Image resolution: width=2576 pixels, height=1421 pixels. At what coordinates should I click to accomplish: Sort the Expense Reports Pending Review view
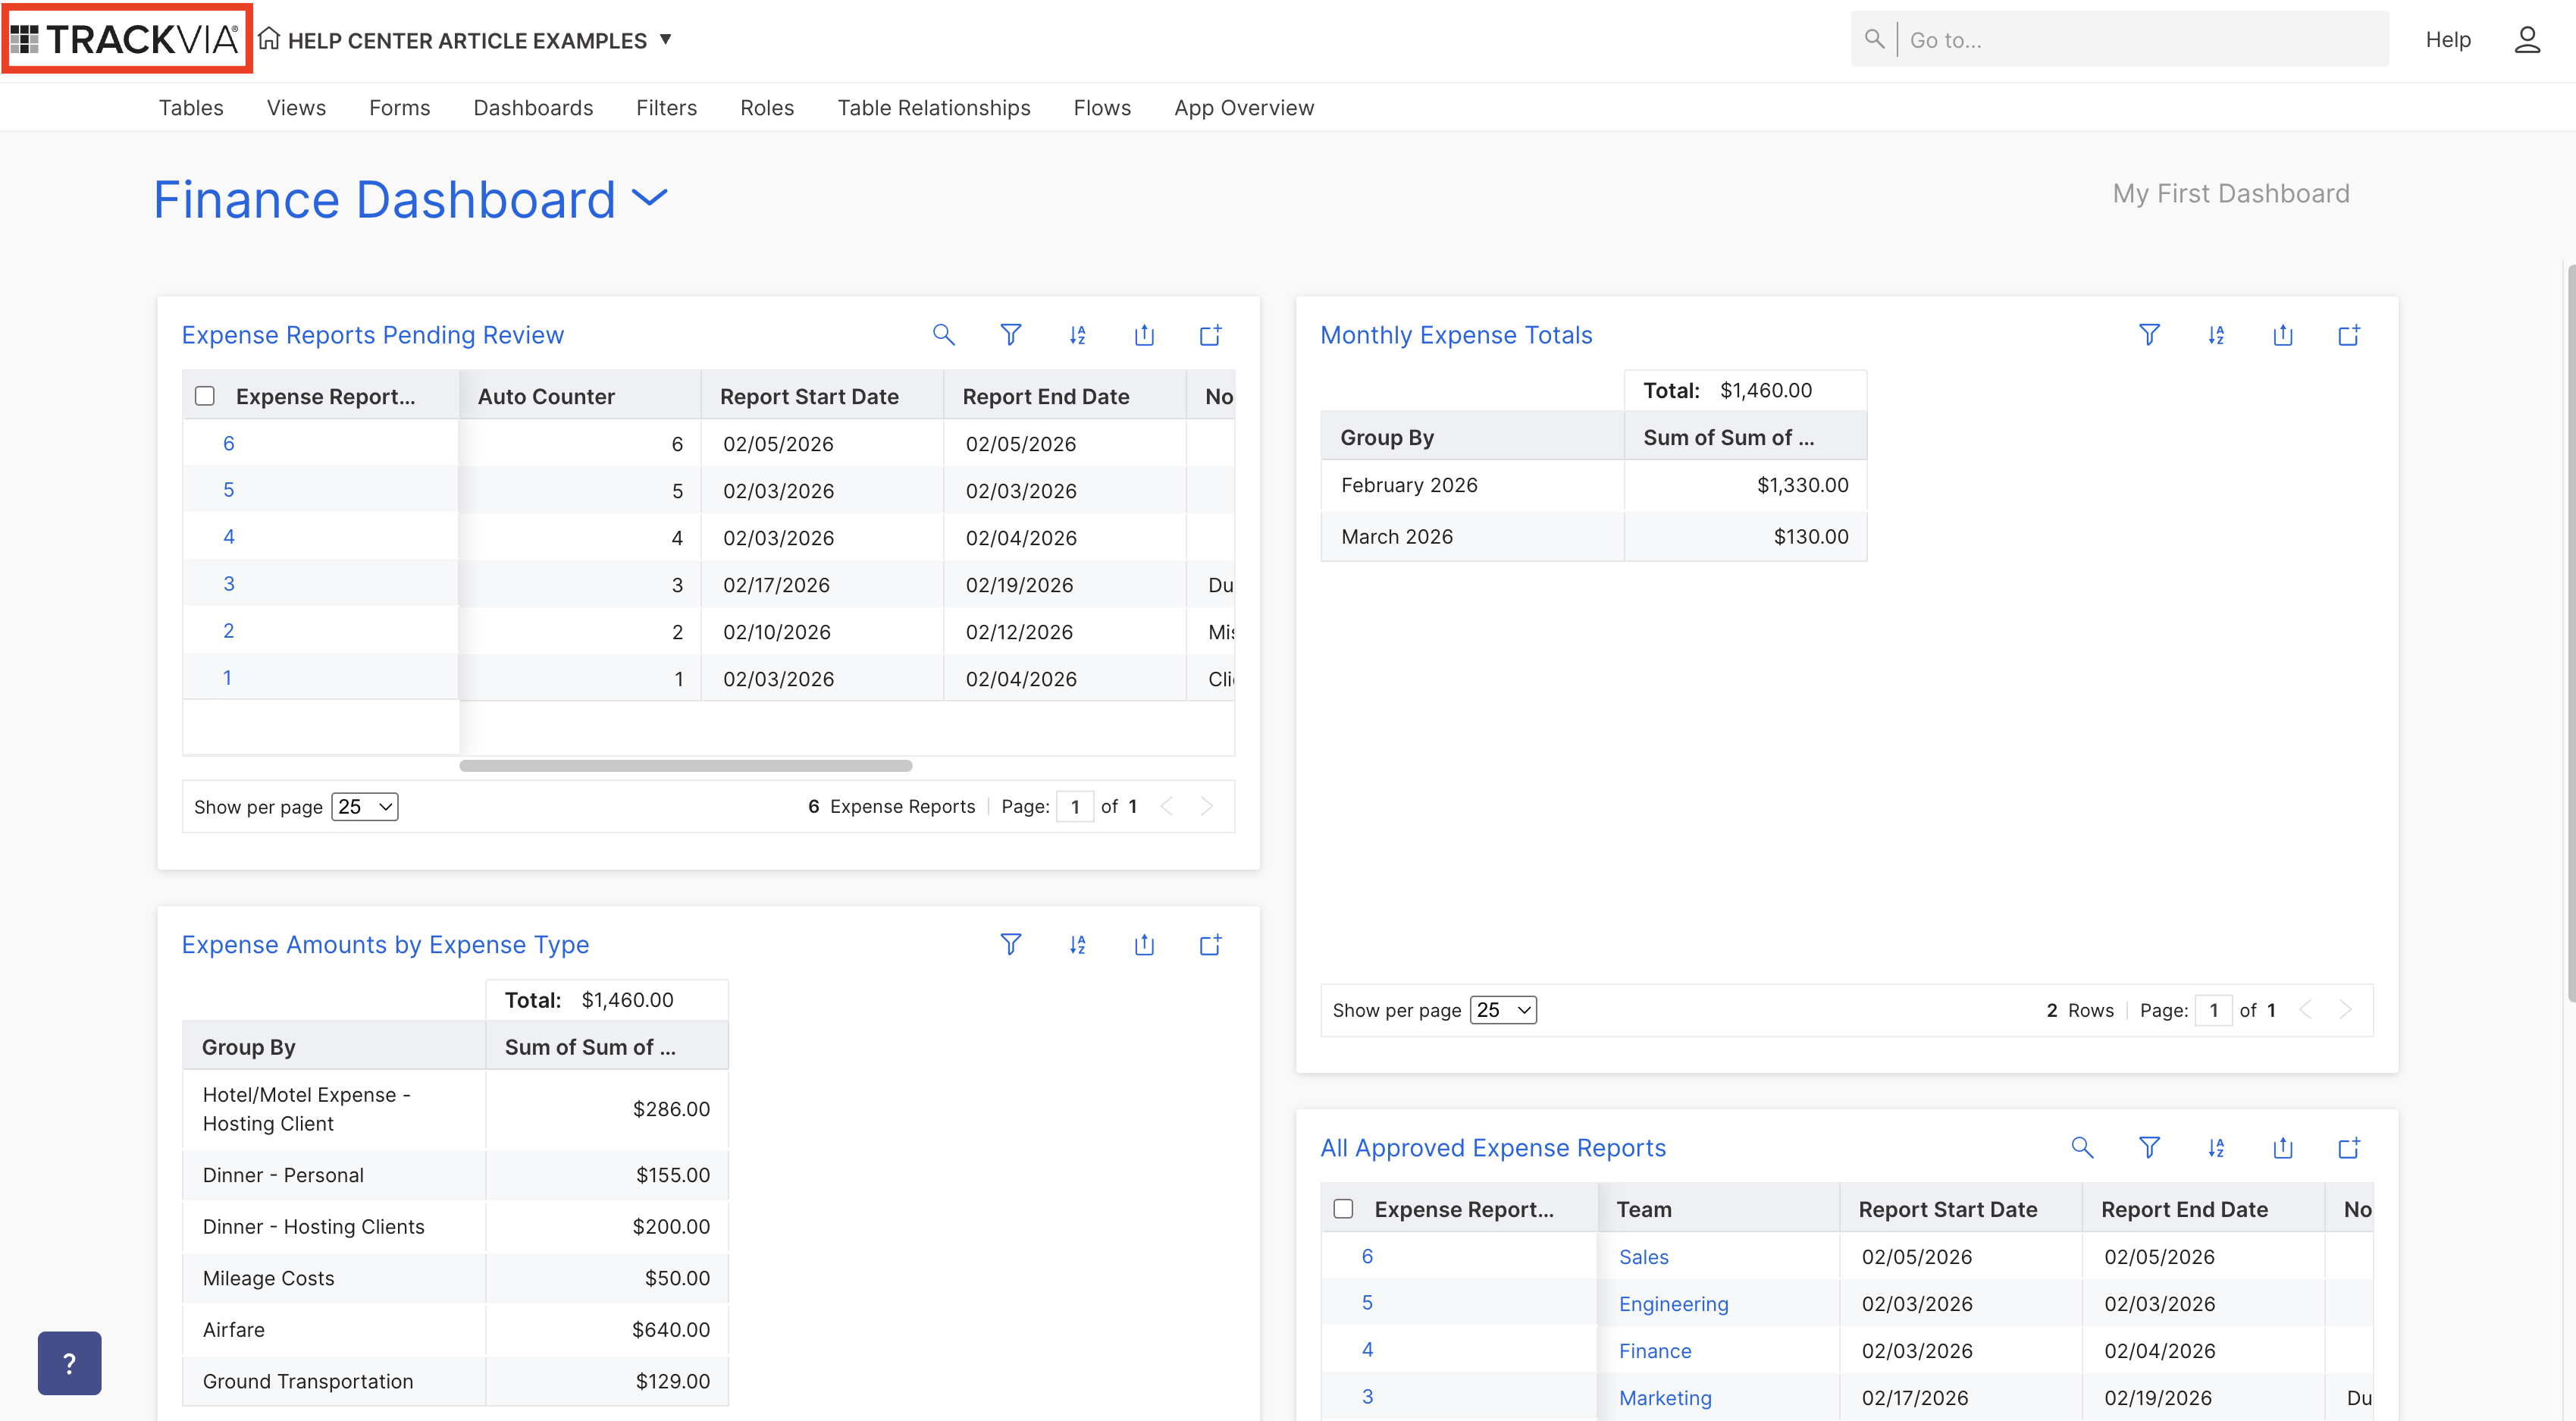(1077, 335)
